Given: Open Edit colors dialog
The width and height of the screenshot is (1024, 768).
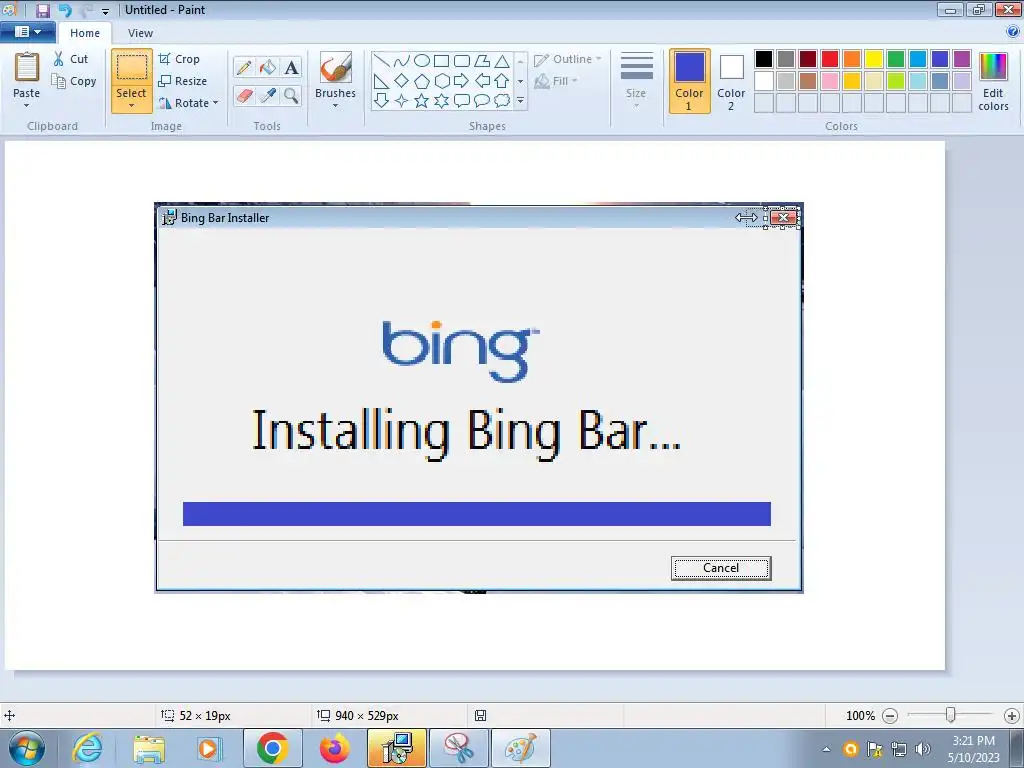Looking at the screenshot, I should pos(993,82).
